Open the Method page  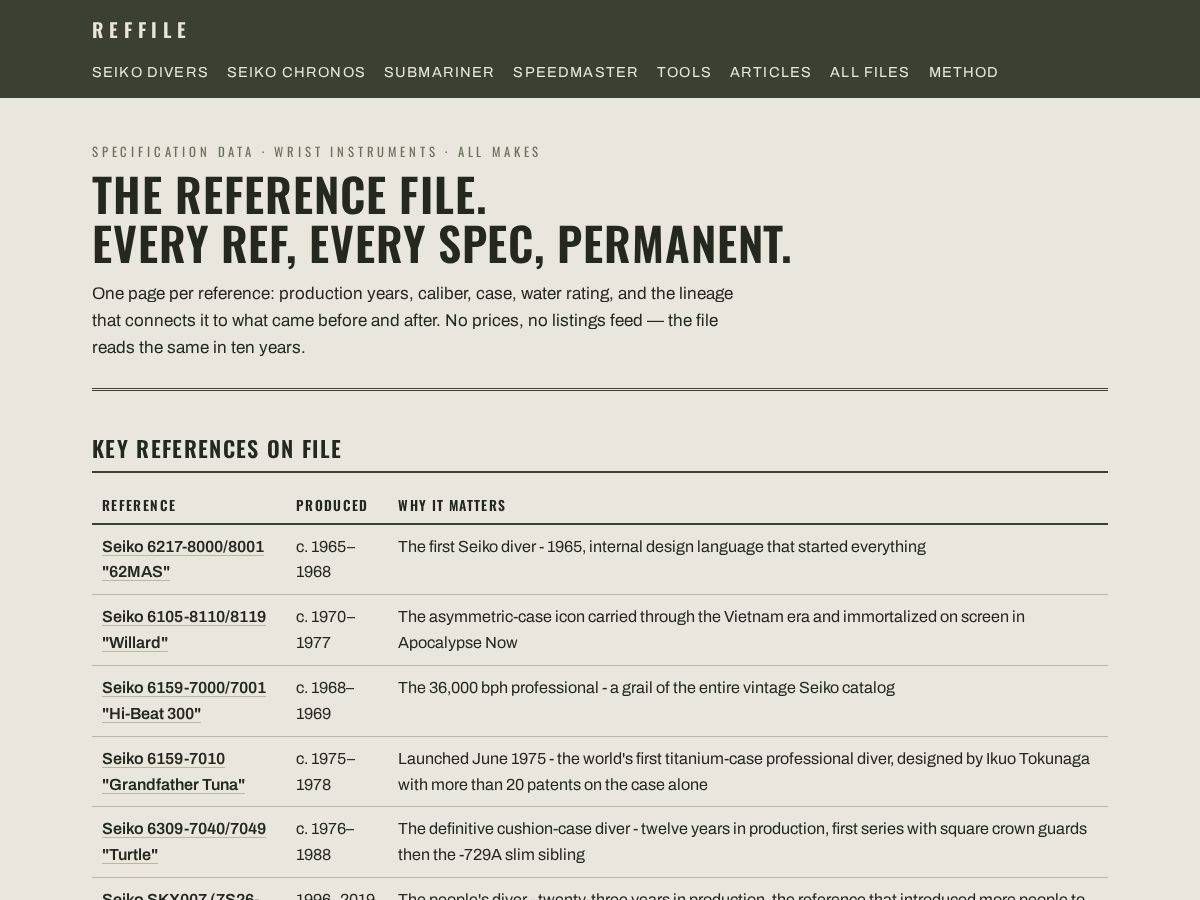pyautogui.click(x=963, y=72)
